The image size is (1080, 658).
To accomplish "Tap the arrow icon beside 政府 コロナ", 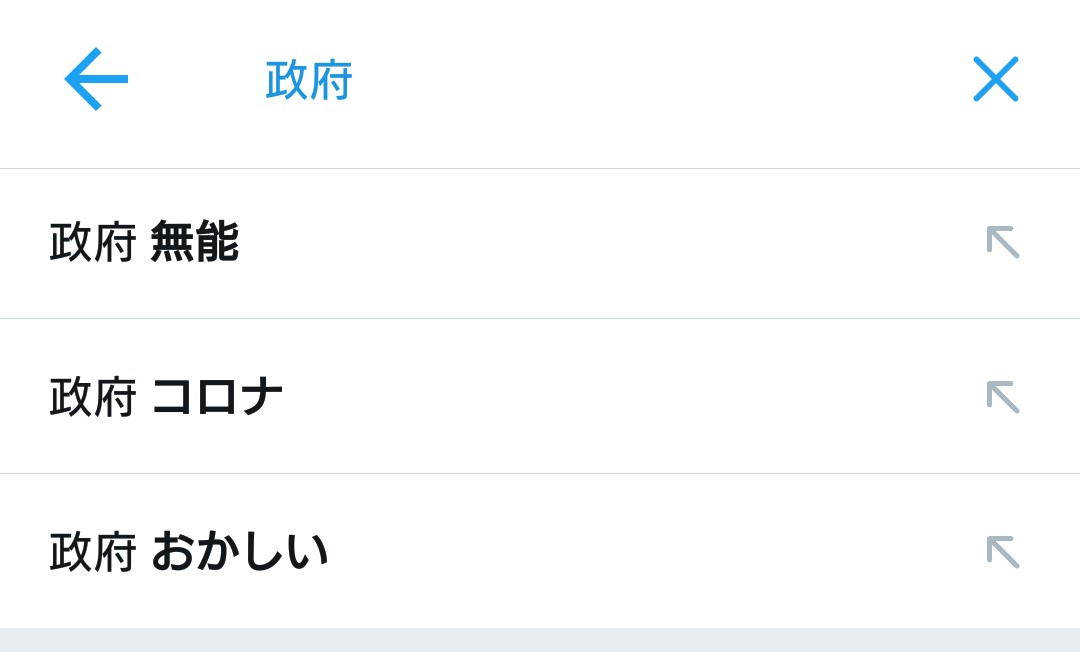I will point(1003,397).
